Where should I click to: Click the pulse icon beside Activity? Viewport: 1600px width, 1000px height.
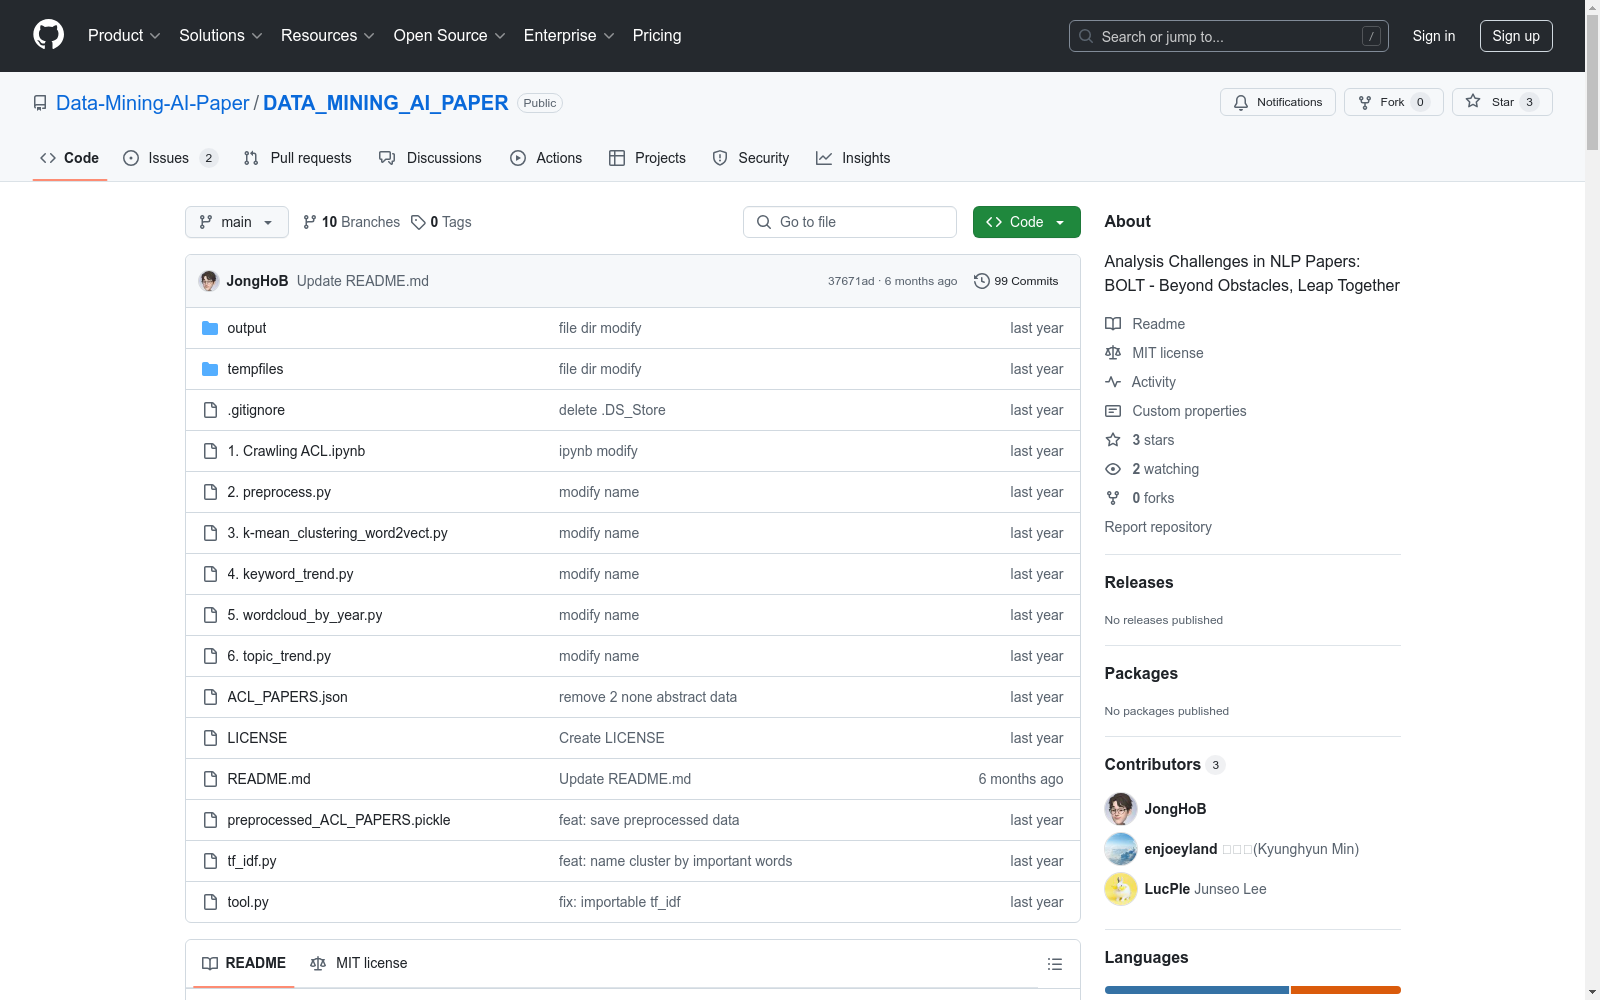click(x=1113, y=382)
